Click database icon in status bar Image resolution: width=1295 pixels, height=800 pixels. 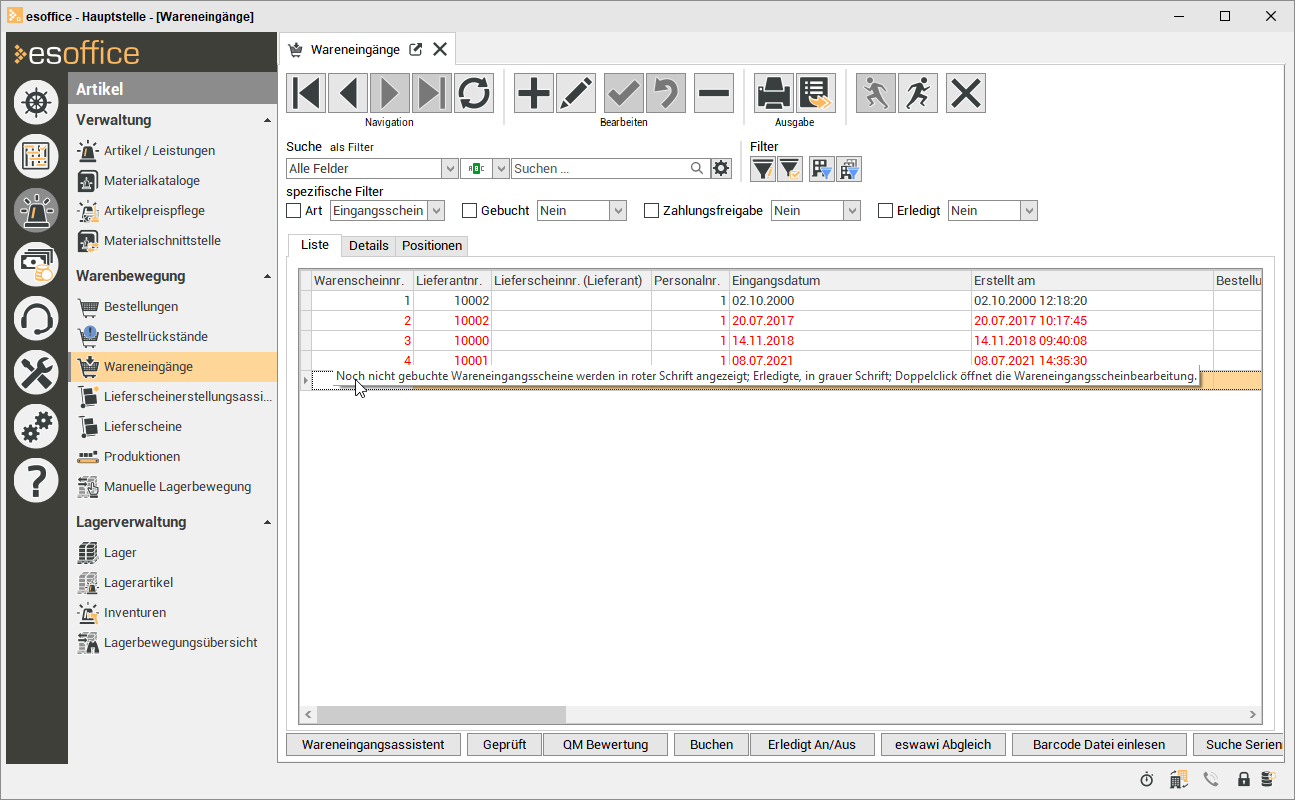pos(1267,779)
